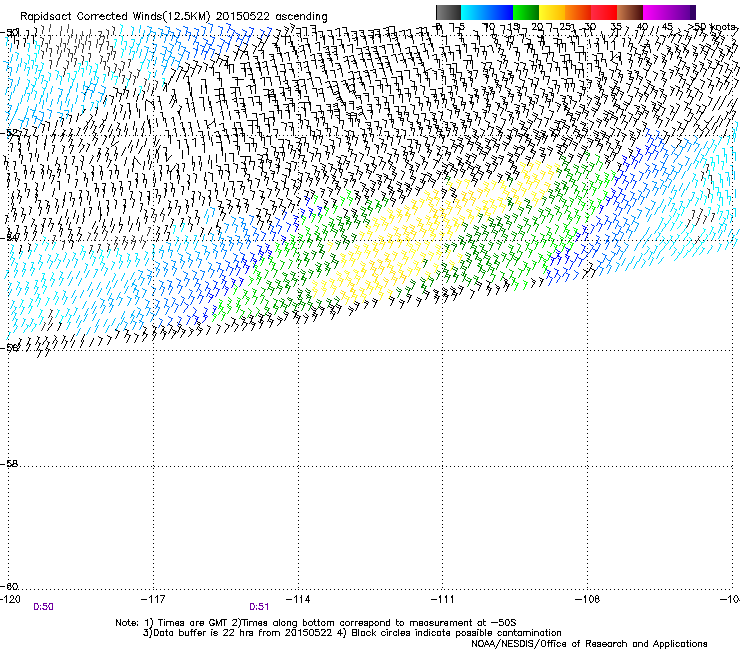Click the latitude label '-56'
This screenshot has height=650, width=740.
coord(9,348)
